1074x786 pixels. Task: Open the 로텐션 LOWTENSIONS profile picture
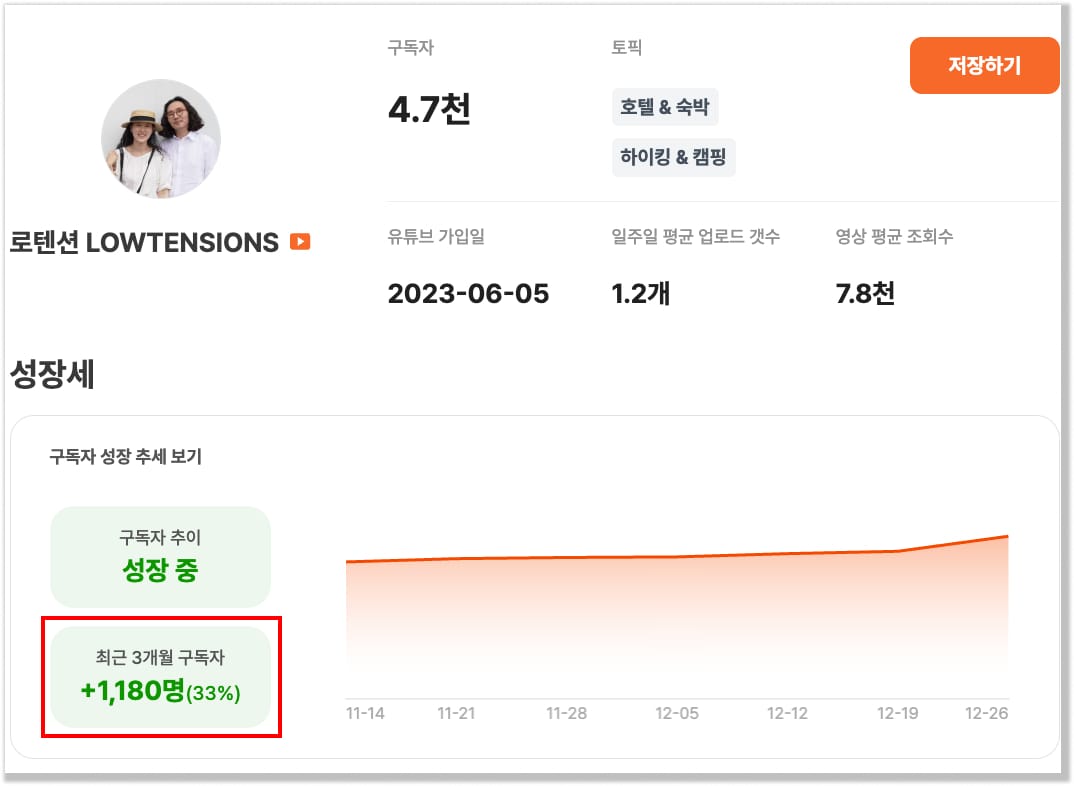coord(161,139)
